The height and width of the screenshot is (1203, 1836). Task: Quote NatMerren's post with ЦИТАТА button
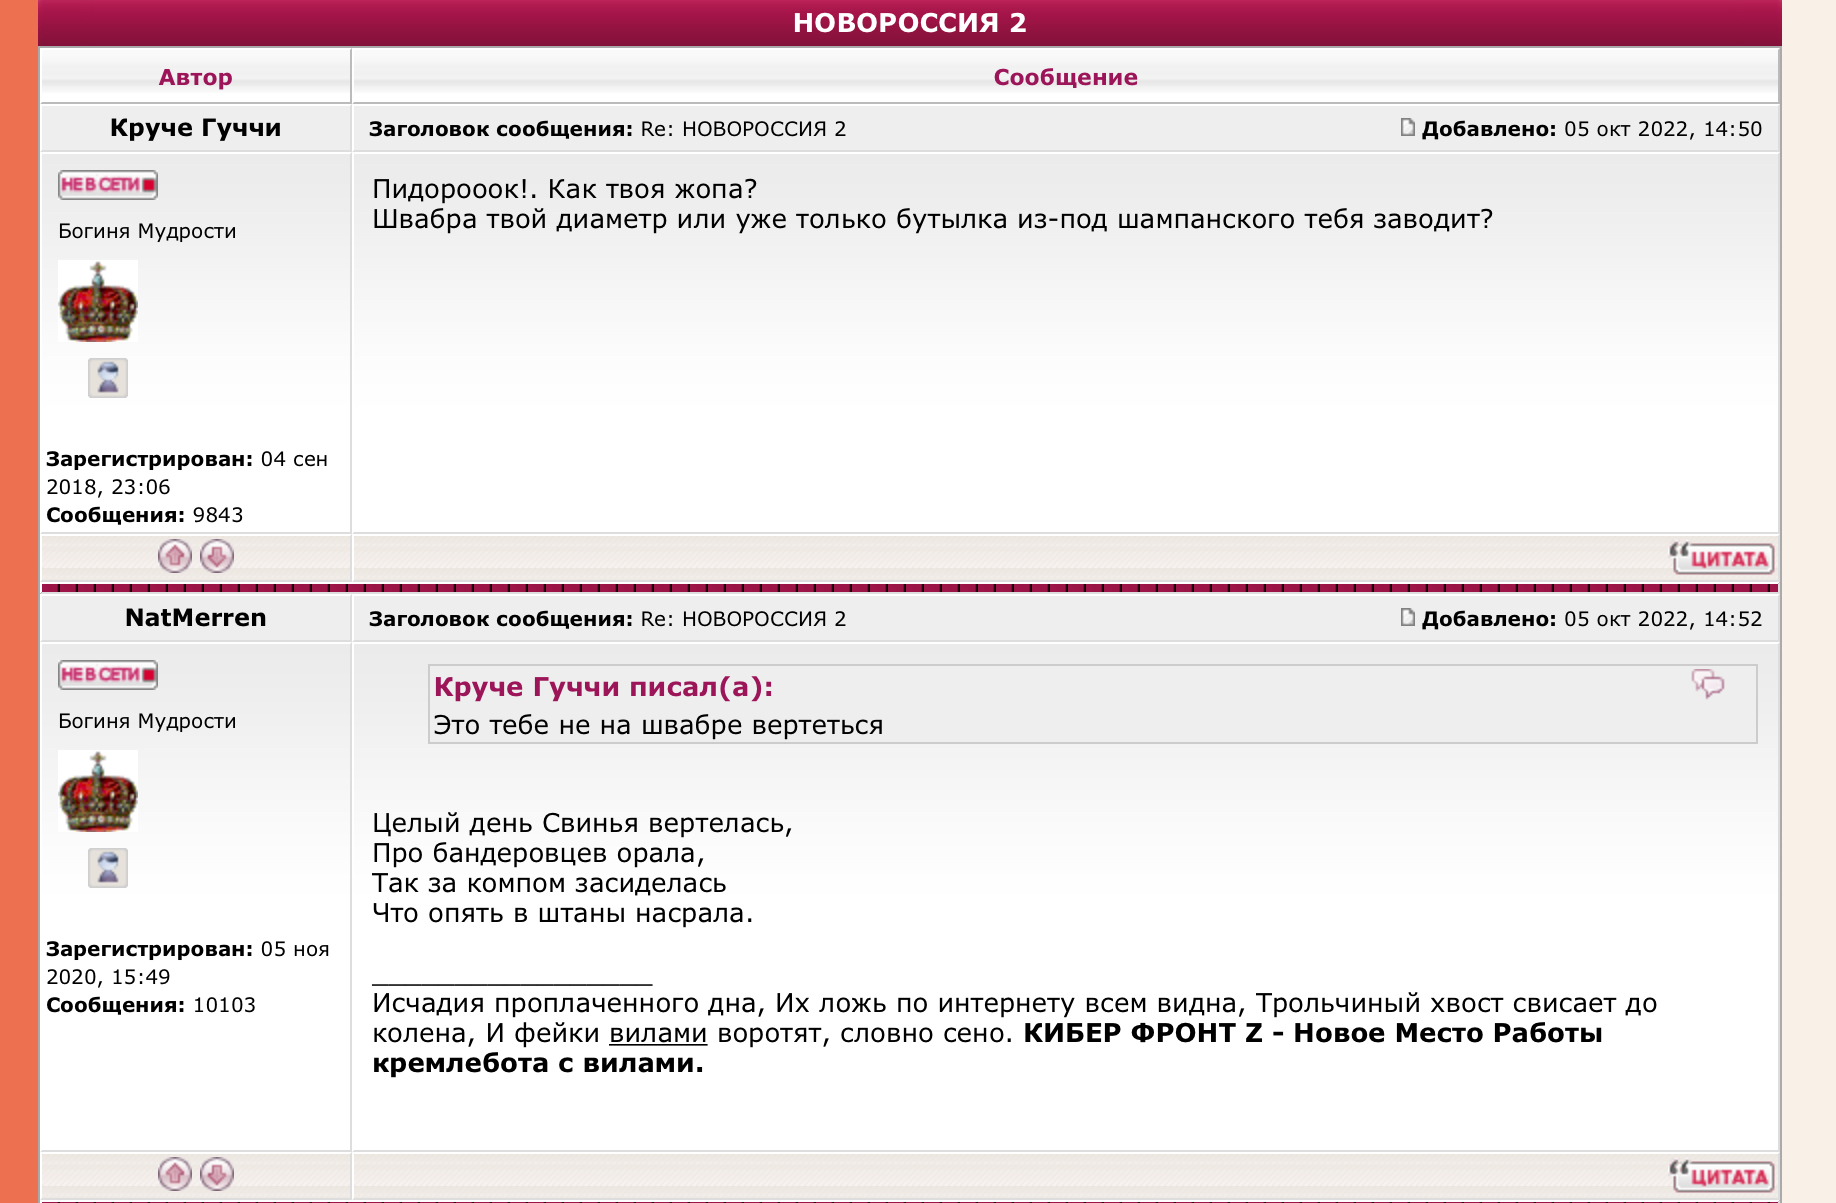[x=1721, y=1176]
